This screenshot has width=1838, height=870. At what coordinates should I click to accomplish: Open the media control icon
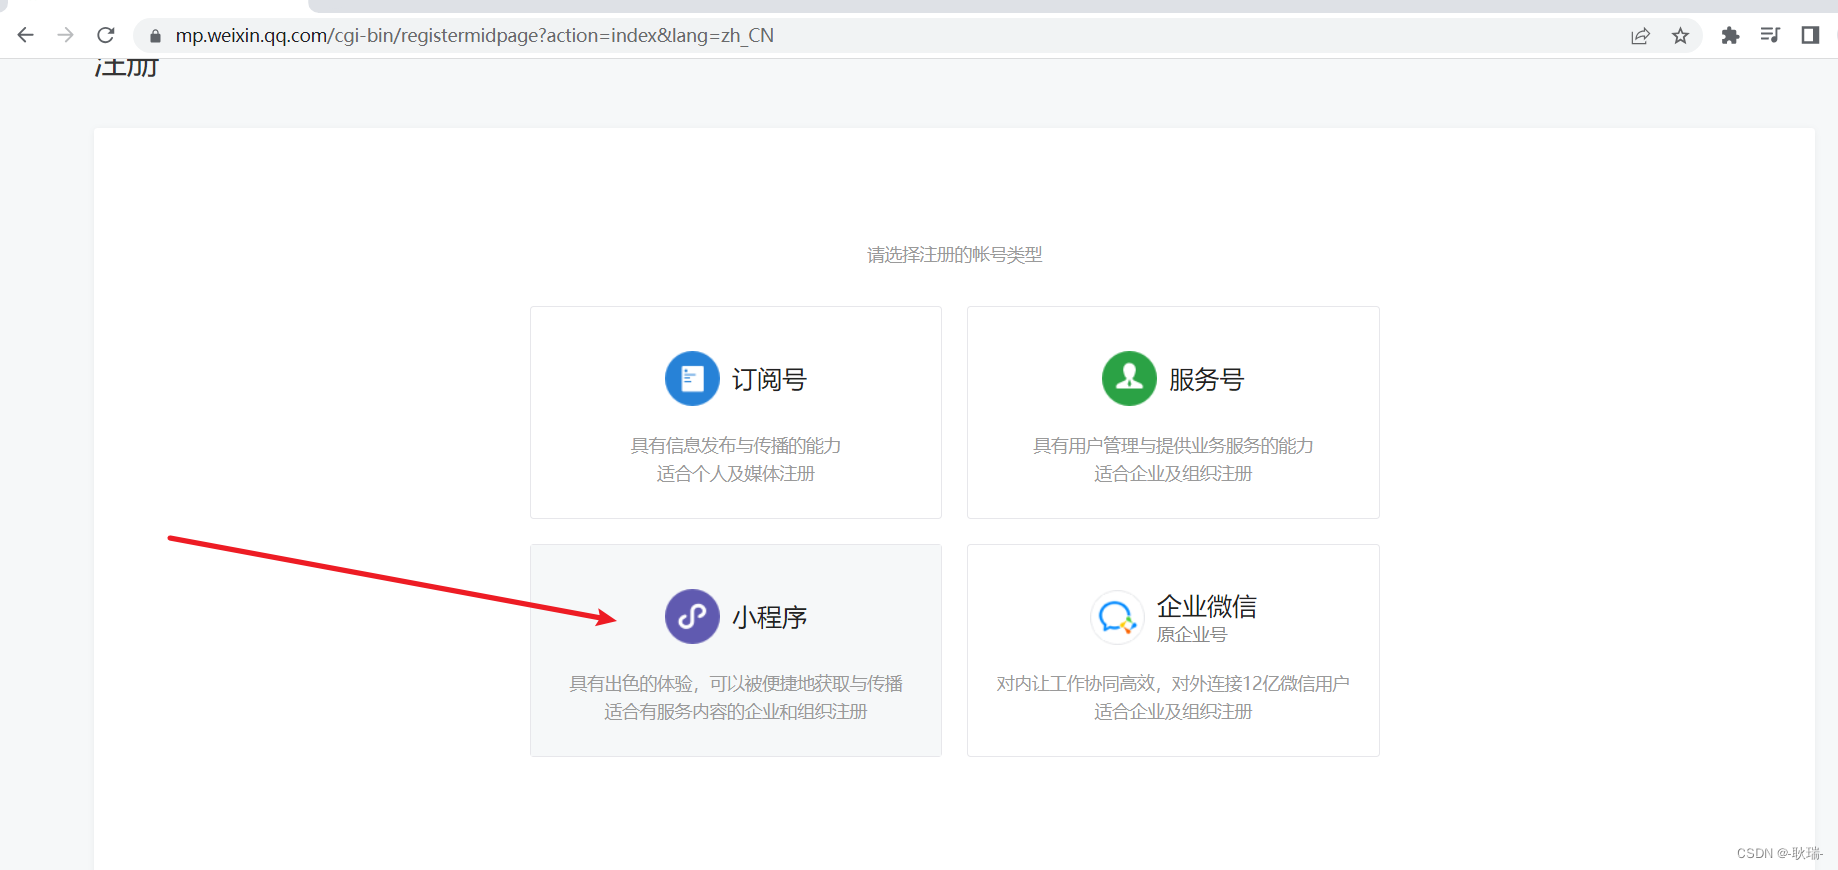1770,36
